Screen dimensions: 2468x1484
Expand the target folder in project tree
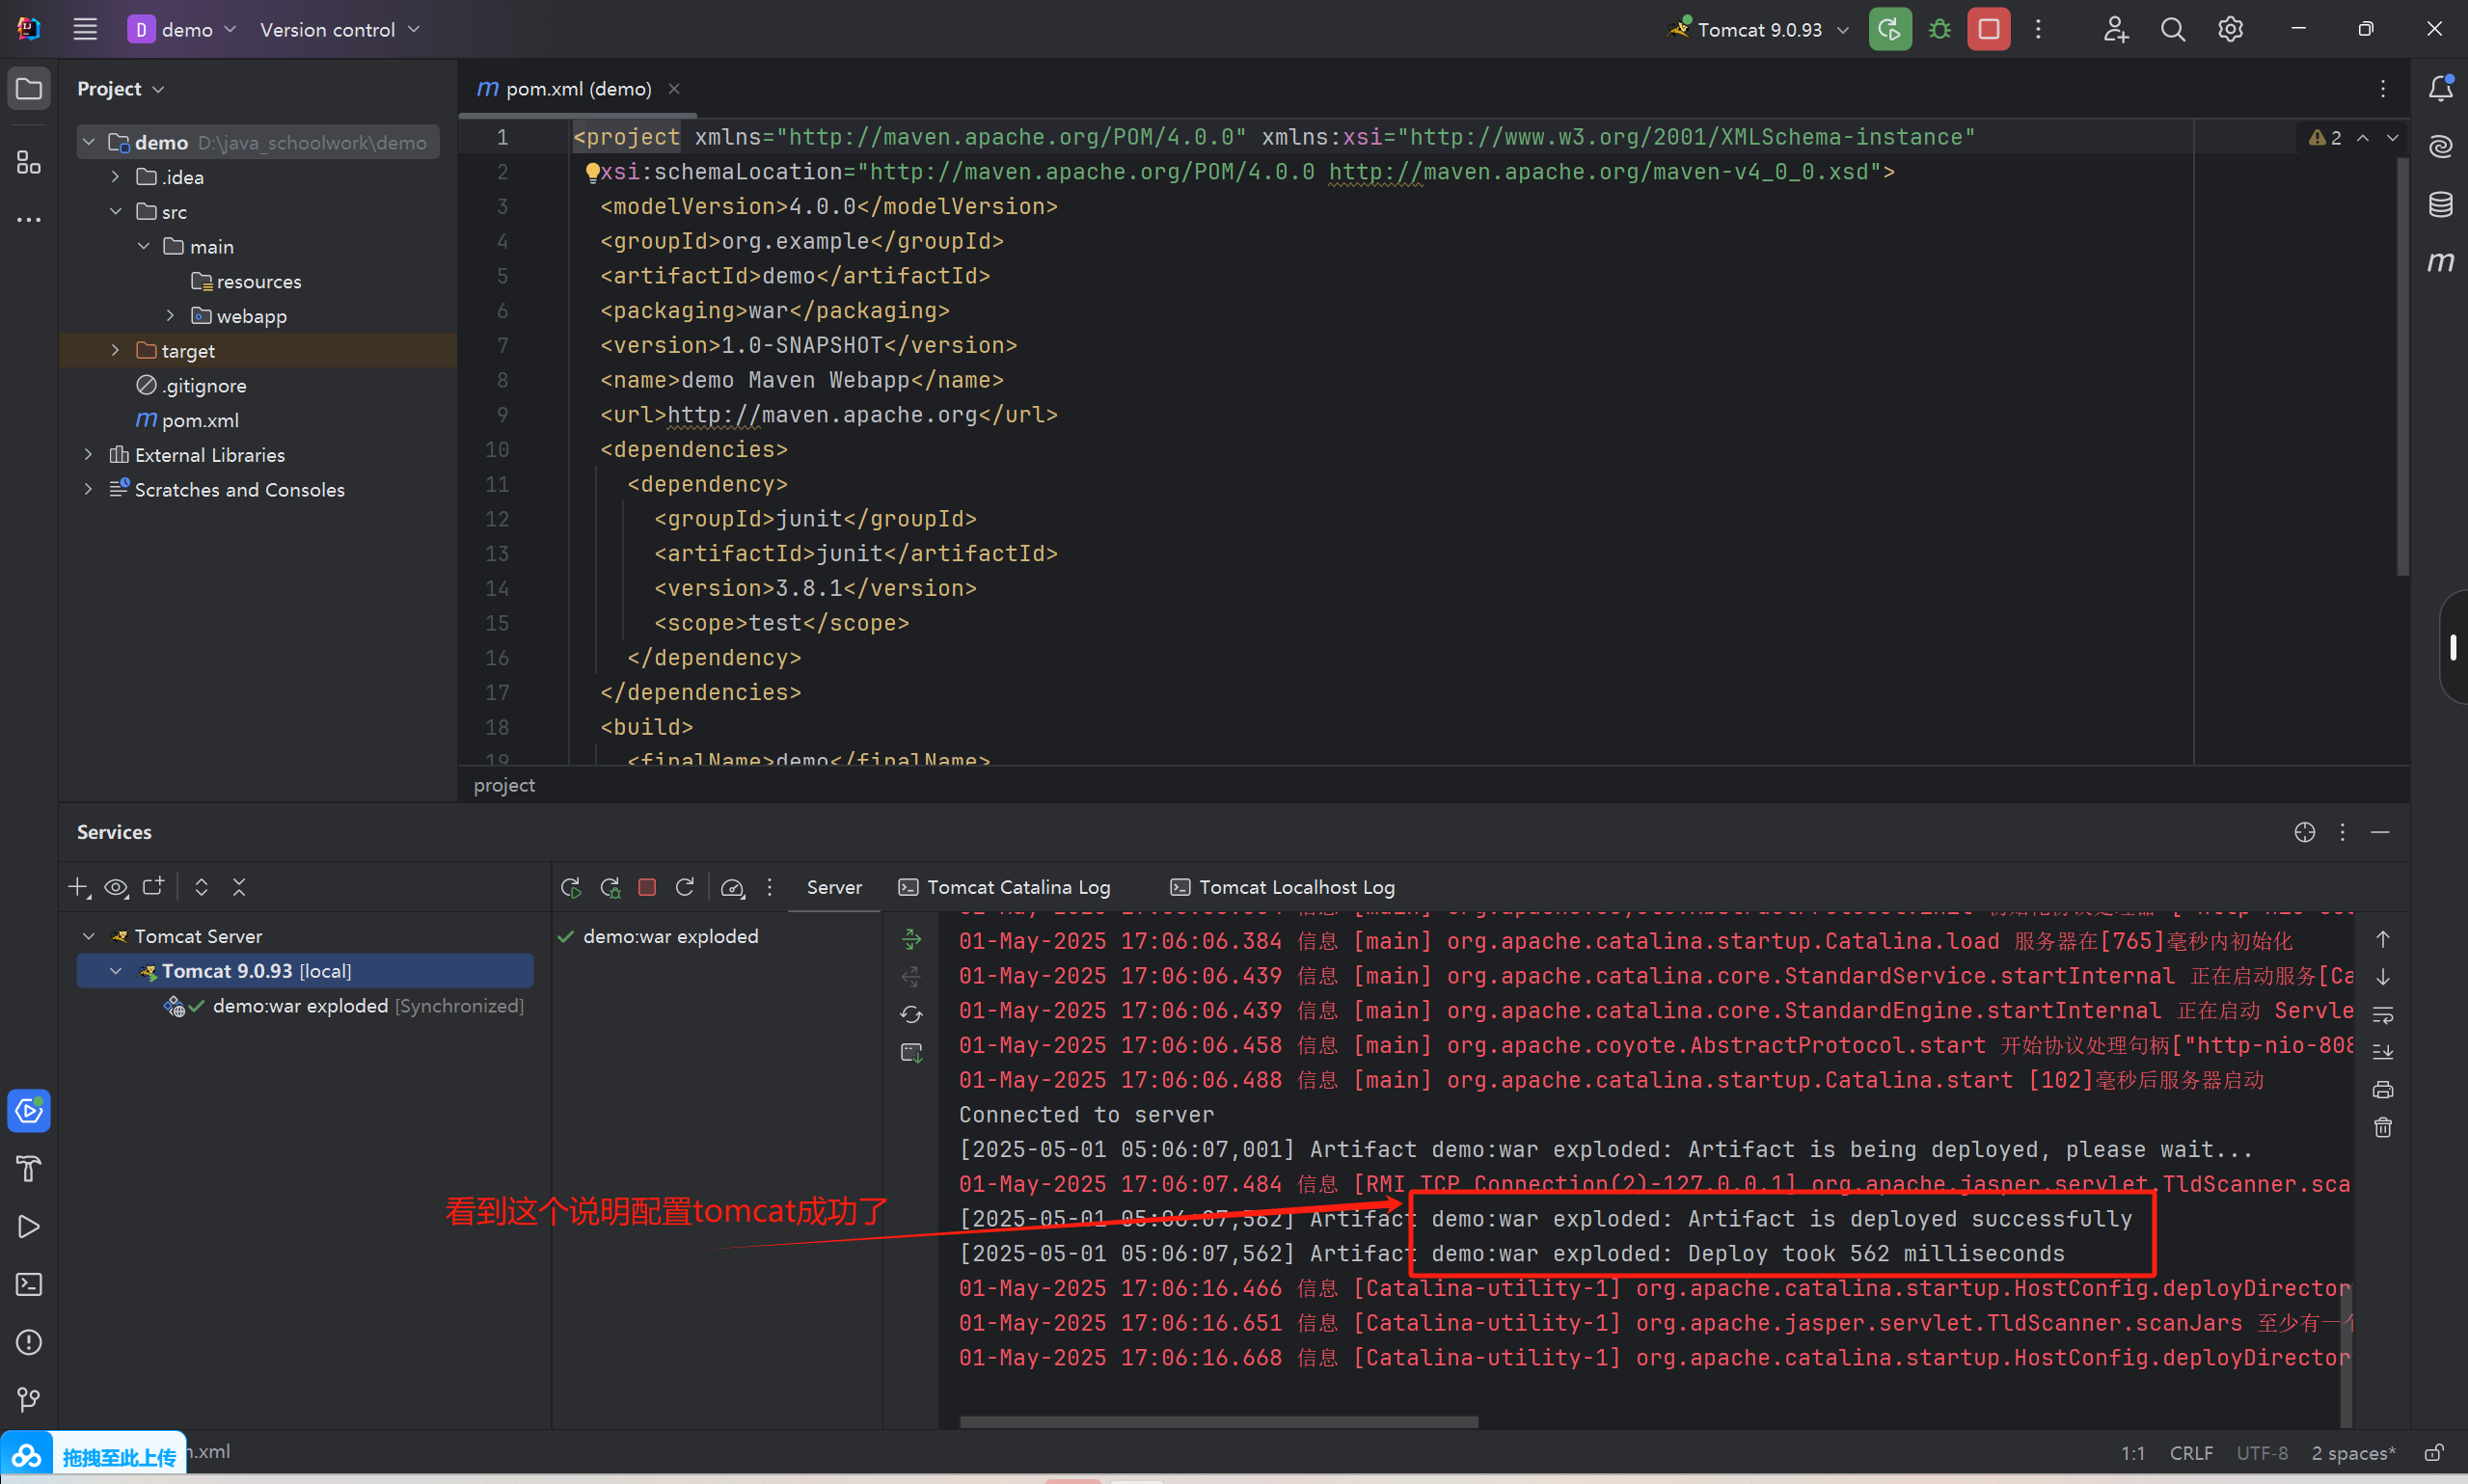115,350
